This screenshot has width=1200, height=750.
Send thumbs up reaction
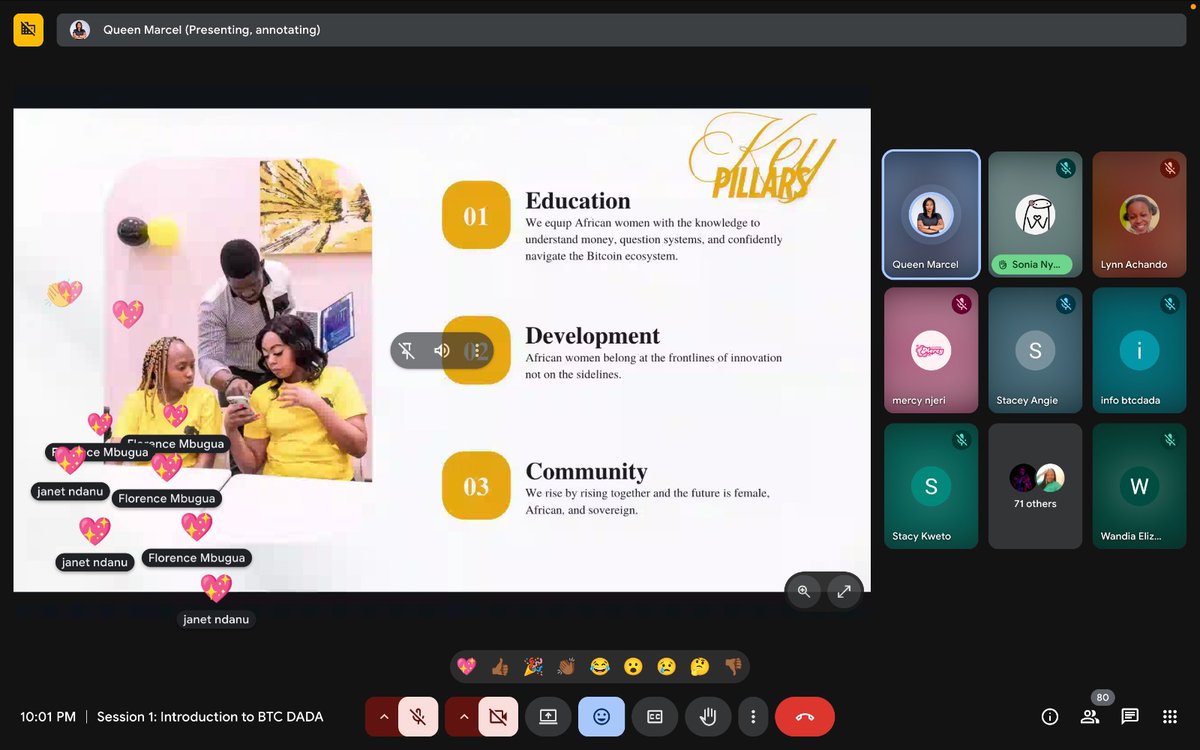(x=500, y=666)
